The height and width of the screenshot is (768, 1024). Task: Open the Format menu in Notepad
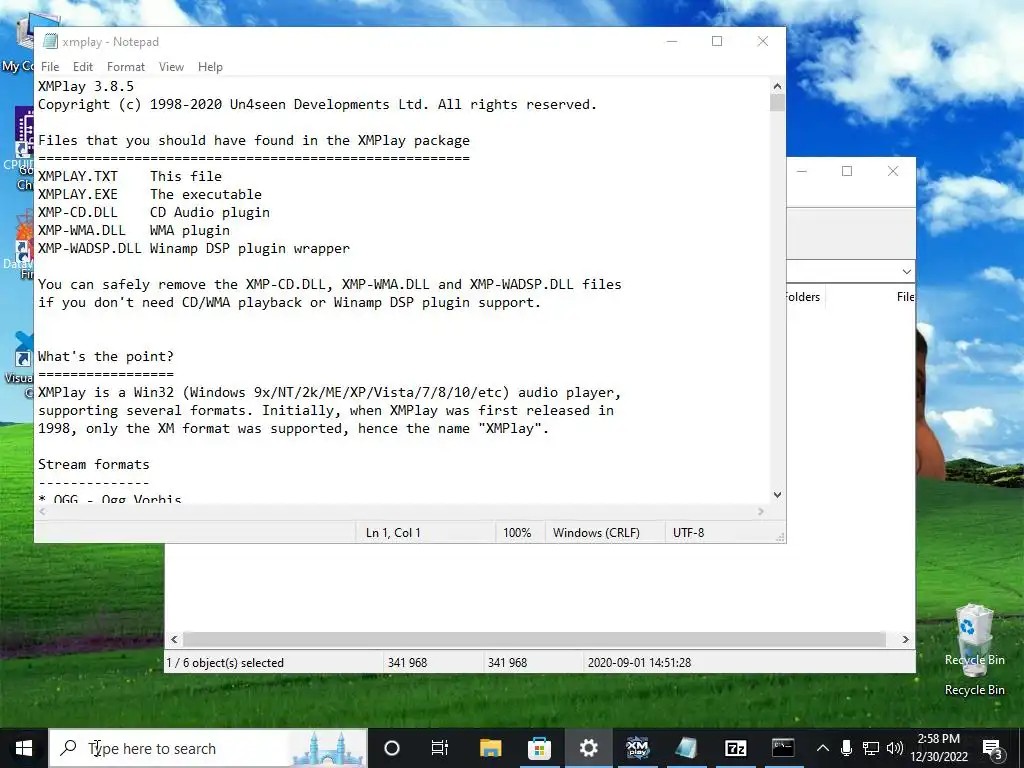[x=125, y=67]
